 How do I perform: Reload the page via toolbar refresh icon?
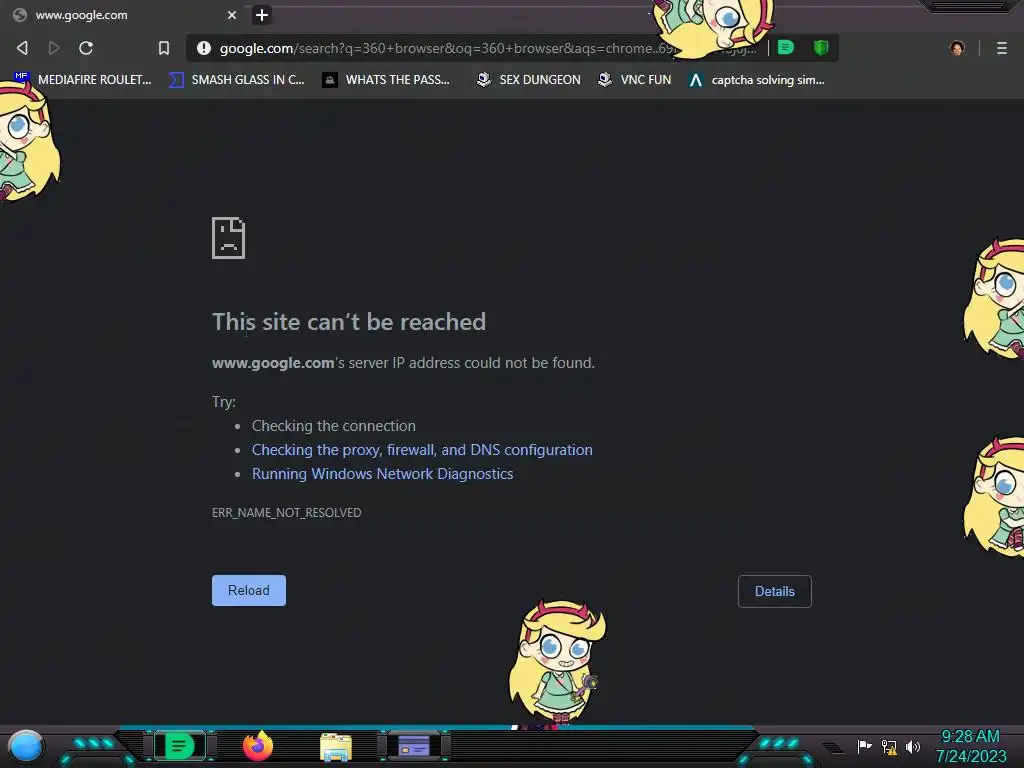coord(86,48)
